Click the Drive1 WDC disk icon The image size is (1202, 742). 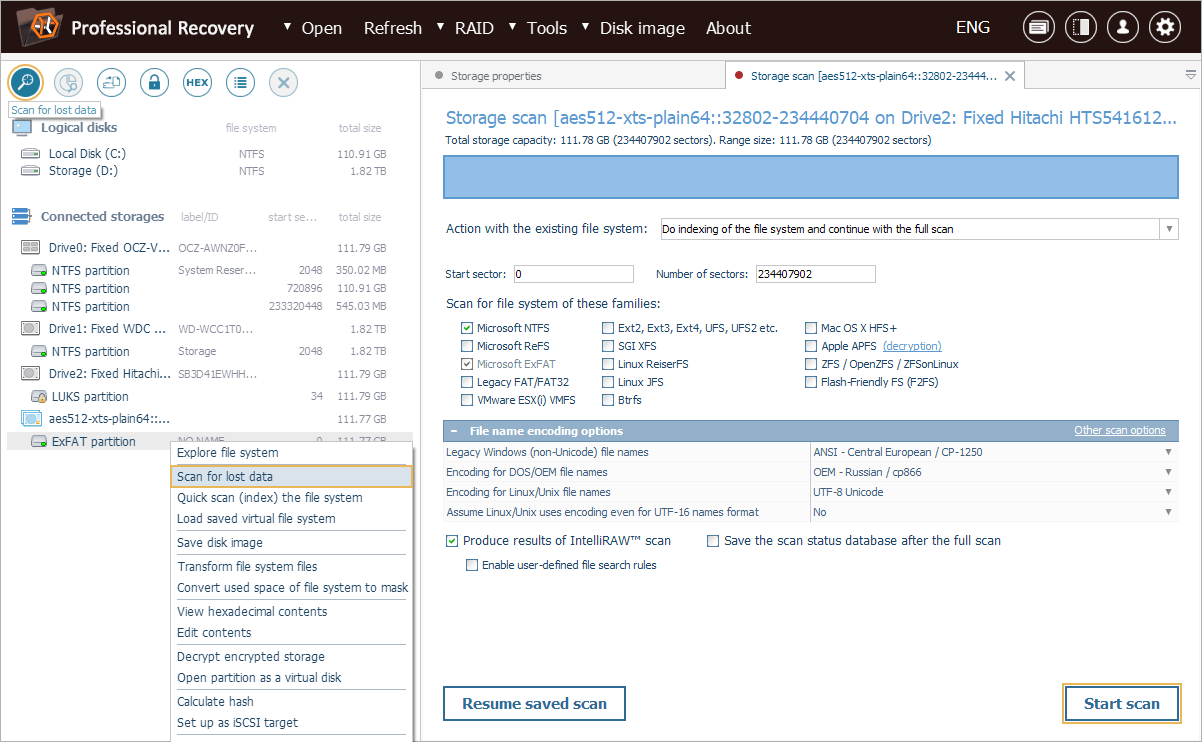pyautogui.click(x=31, y=328)
